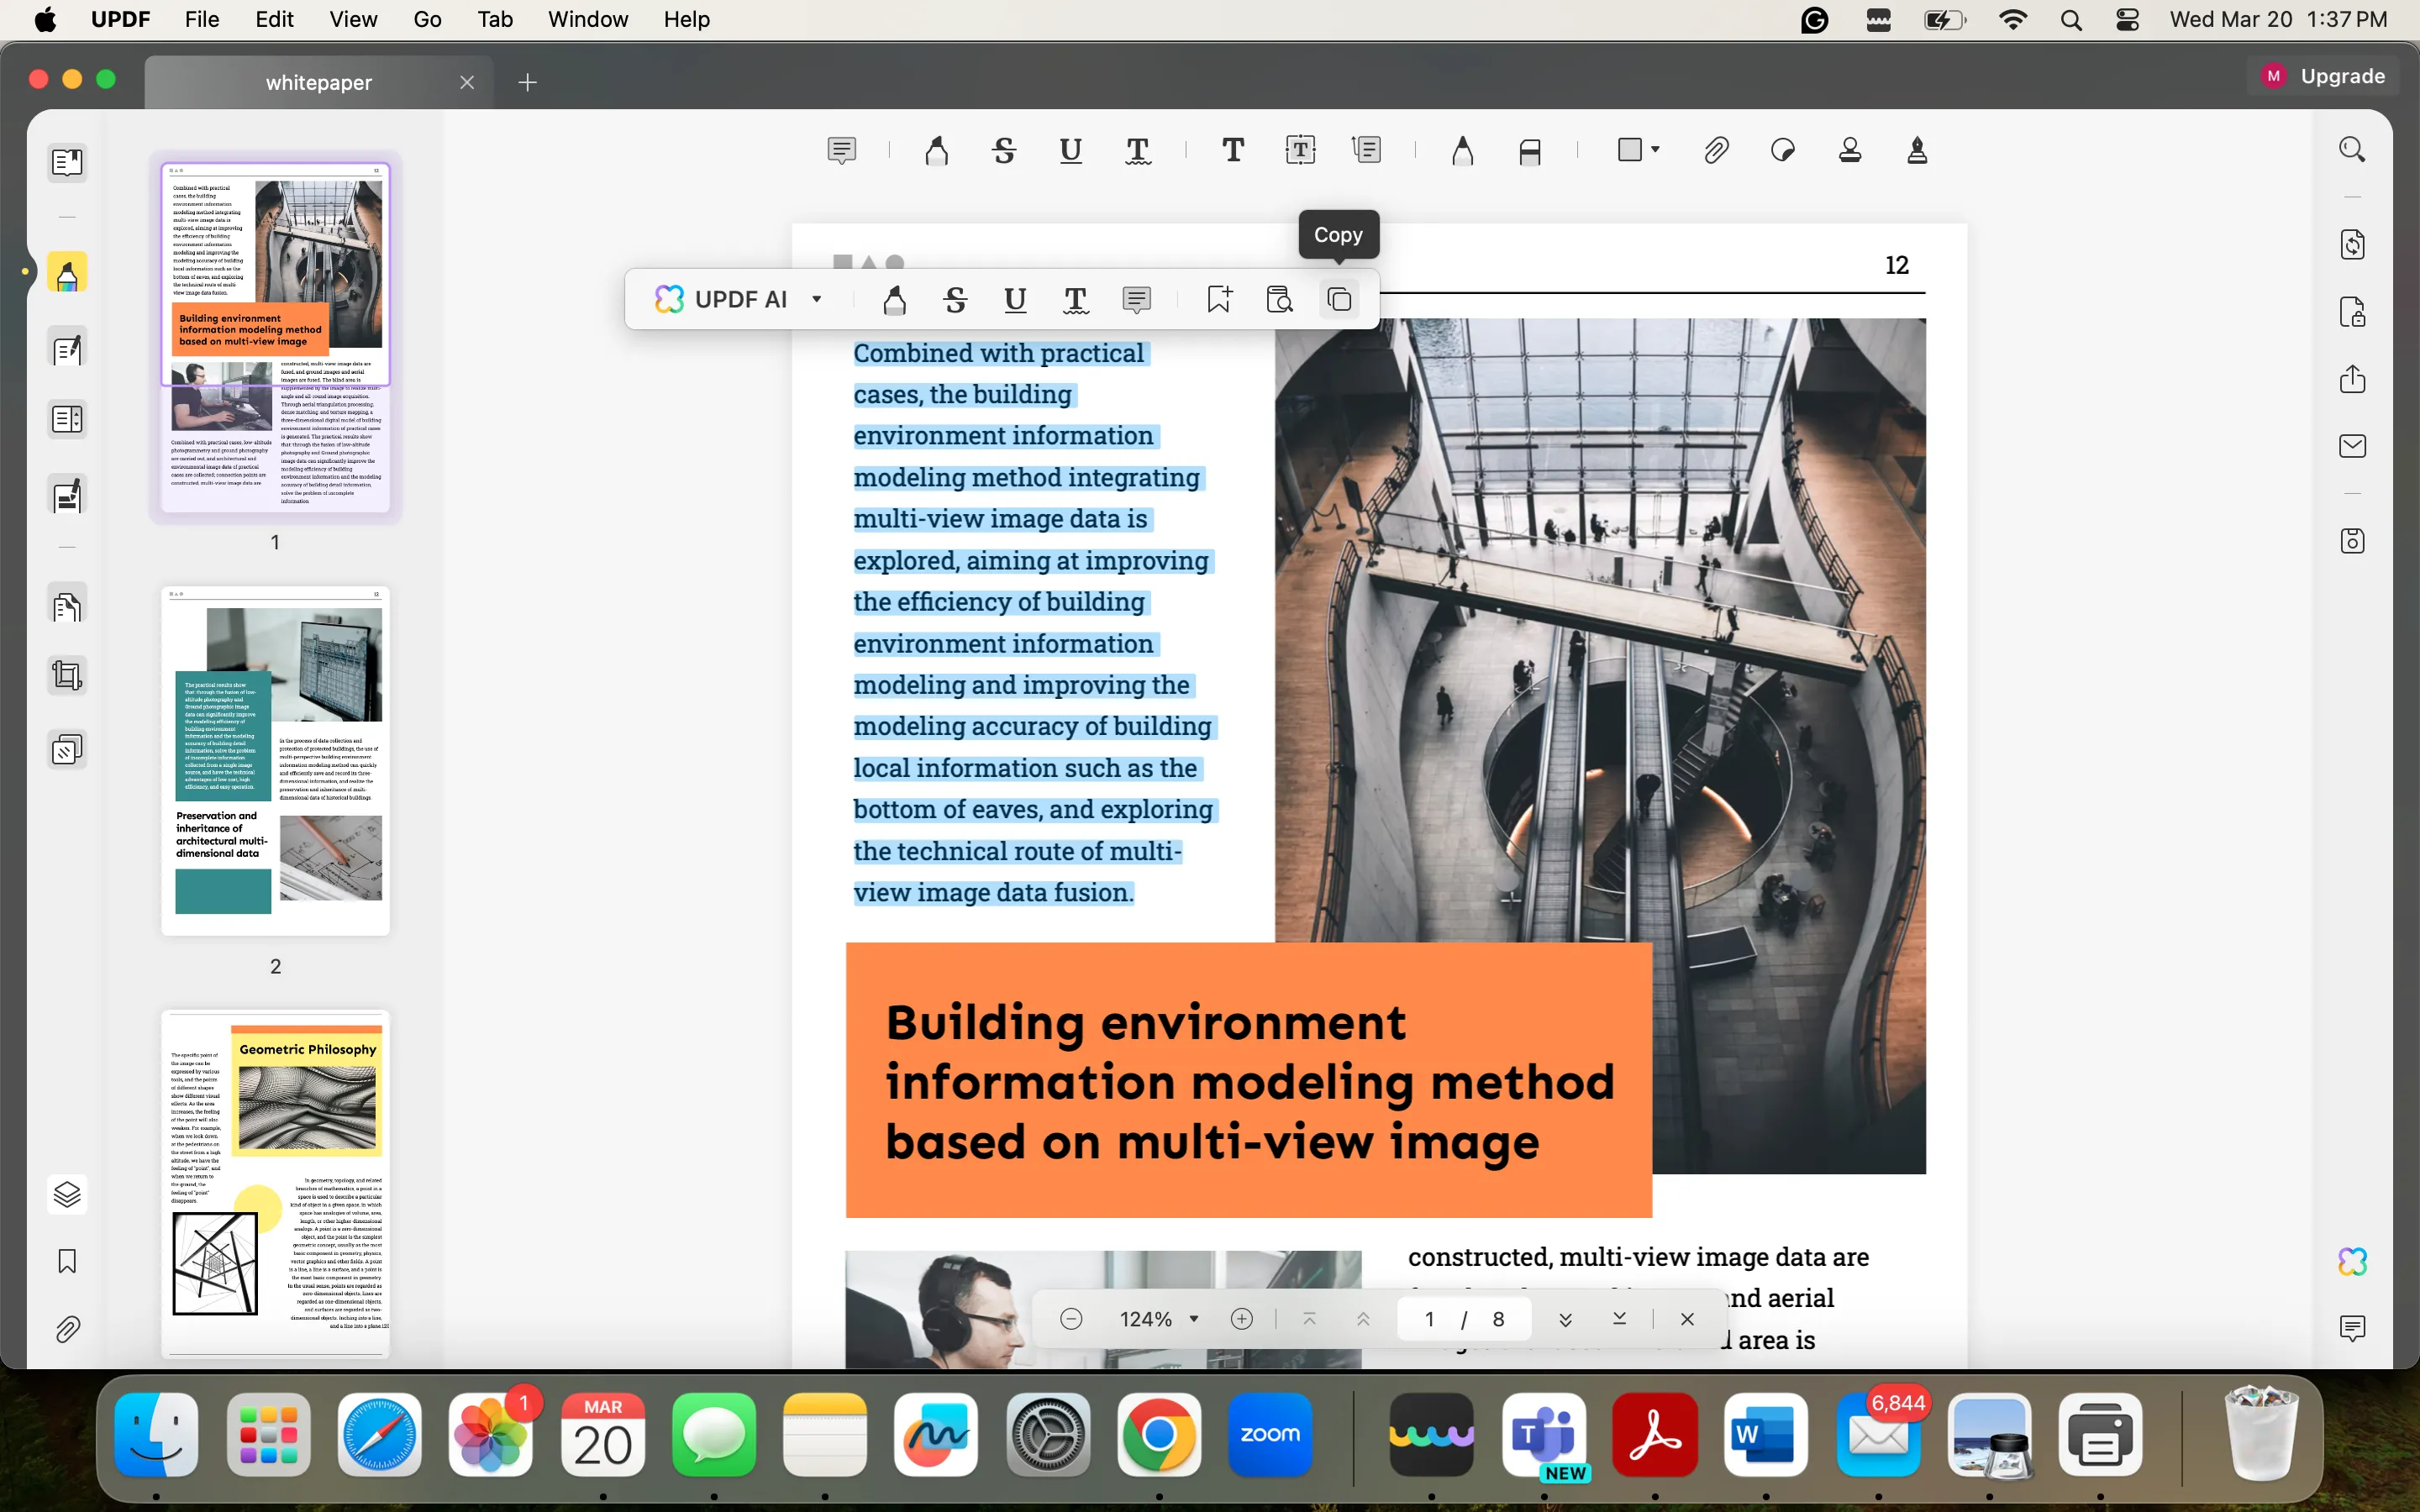
Task: Choose the pencil drawing tool
Action: click(1462, 151)
